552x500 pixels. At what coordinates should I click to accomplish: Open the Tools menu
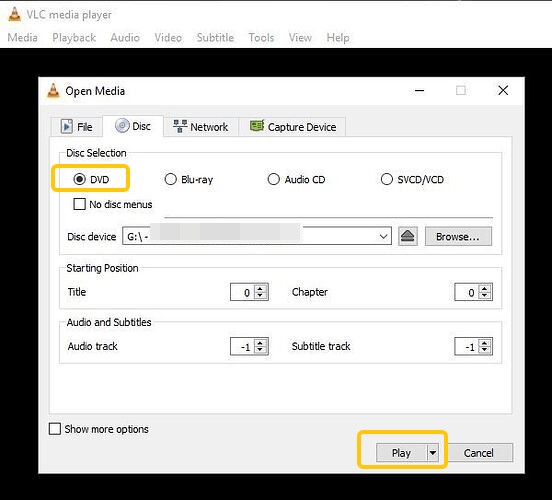point(261,37)
